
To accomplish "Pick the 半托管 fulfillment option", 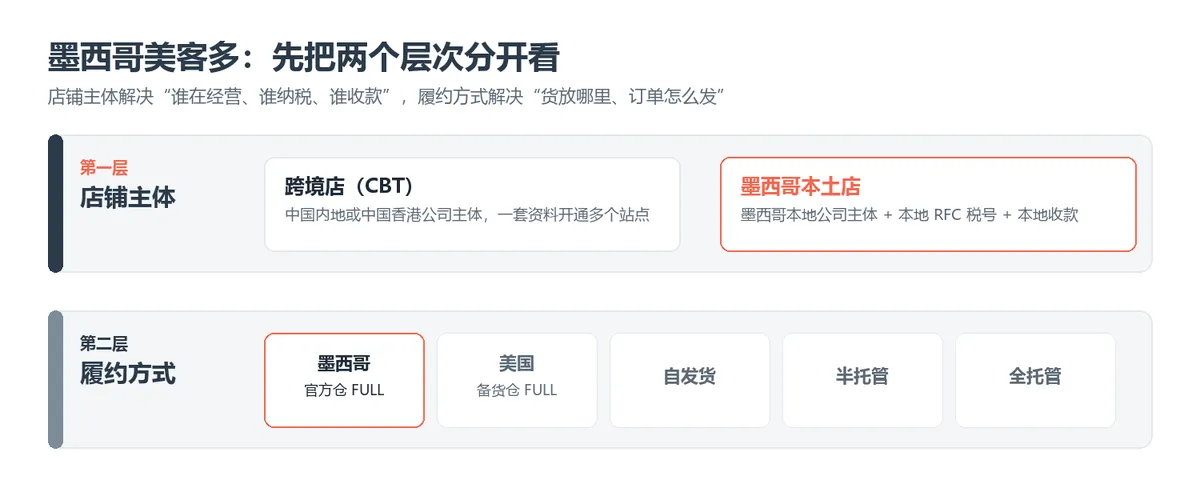I will pyautogui.click(x=862, y=380).
